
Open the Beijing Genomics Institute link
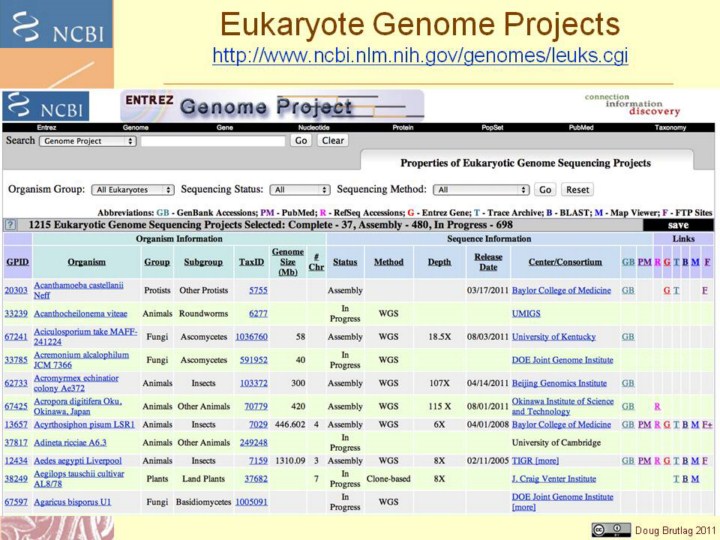[559, 383]
